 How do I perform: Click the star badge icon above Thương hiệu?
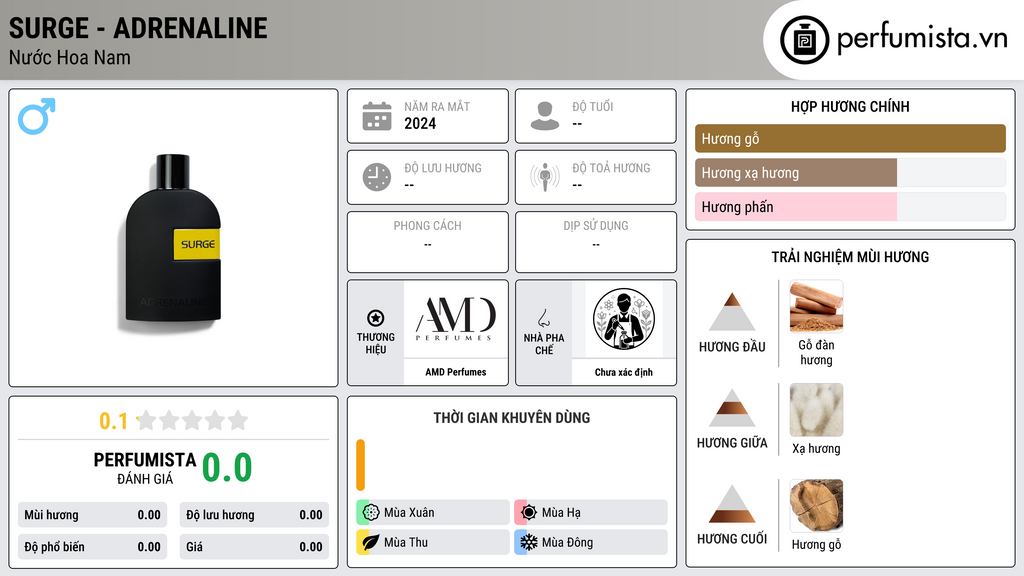tap(376, 318)
